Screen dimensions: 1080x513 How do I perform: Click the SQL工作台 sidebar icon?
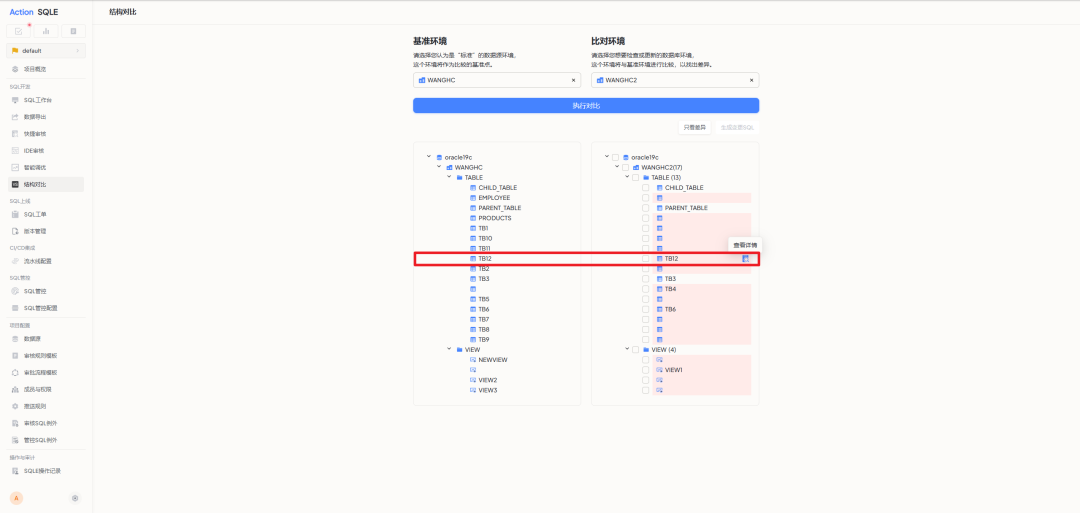(x=15, y=100)
